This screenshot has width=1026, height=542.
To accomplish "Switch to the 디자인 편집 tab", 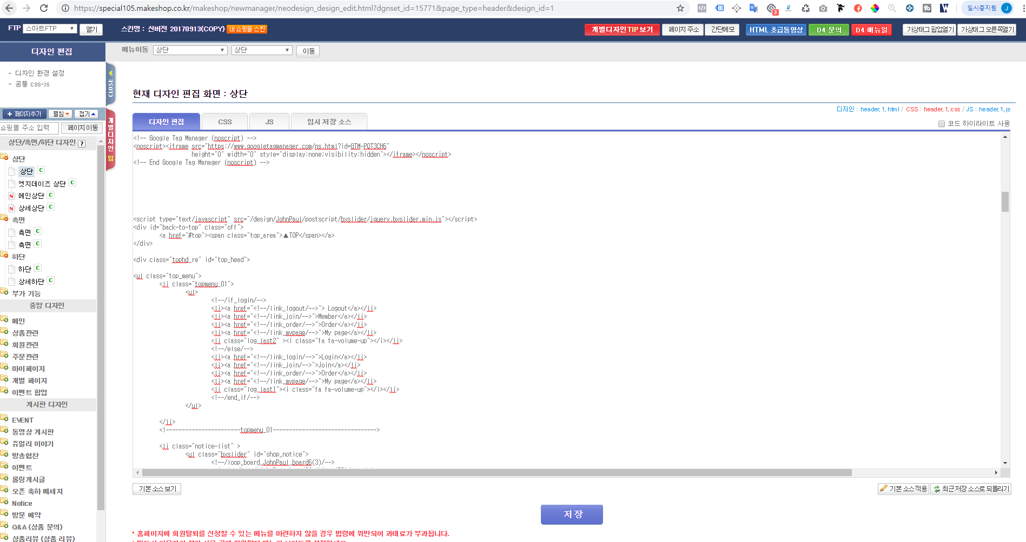I will tap(166, 122).
